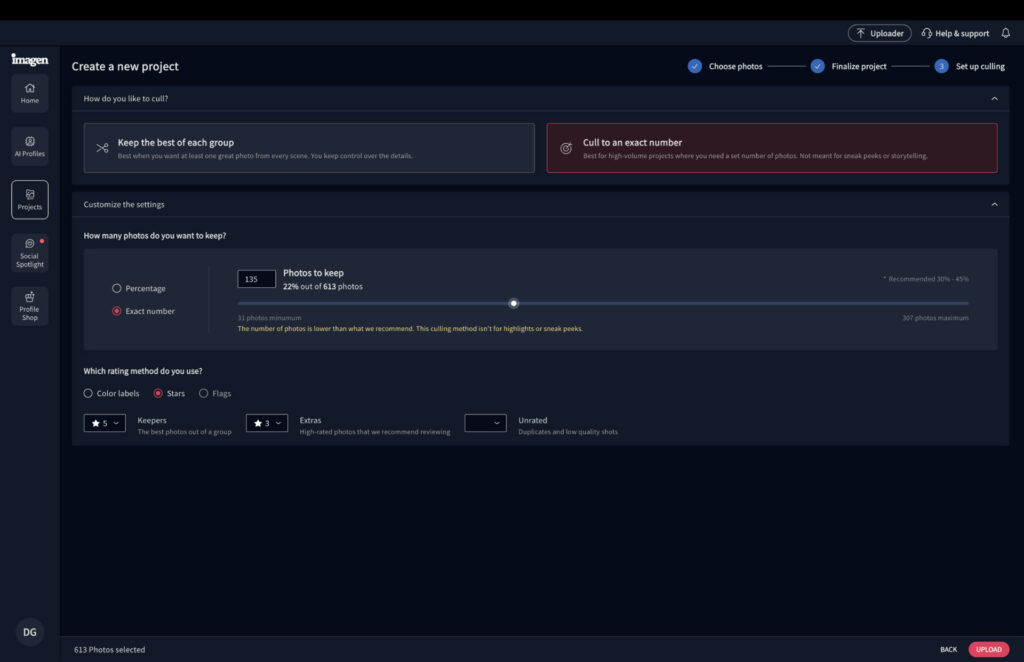
Task: Go to Projects in sidebar
Action: [x=30, y=199]
